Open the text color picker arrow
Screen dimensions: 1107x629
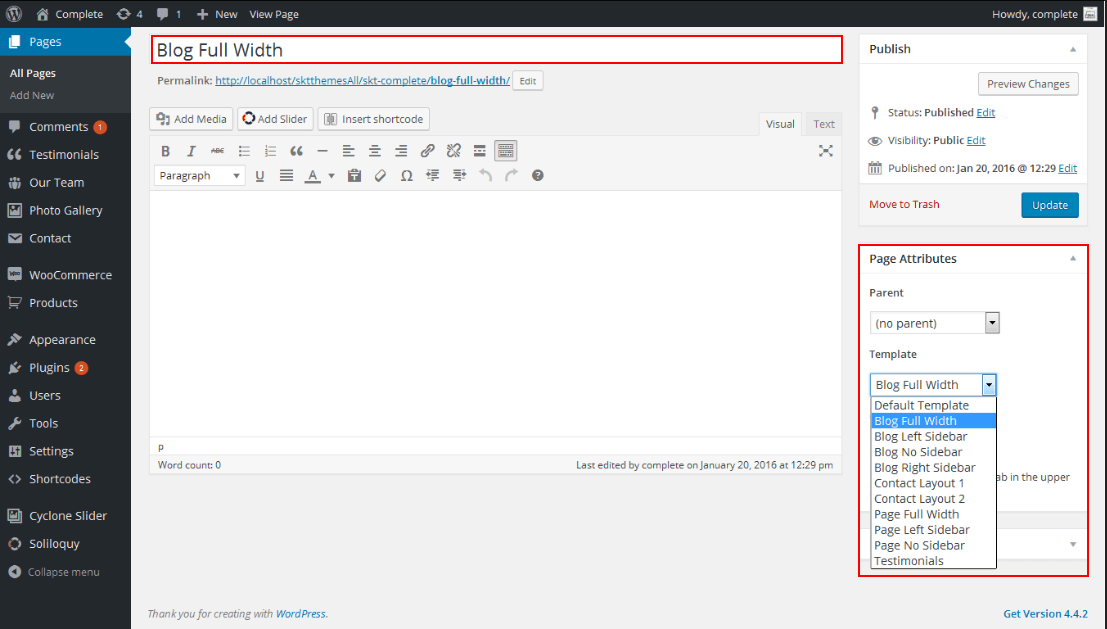(x=331, y=176)
